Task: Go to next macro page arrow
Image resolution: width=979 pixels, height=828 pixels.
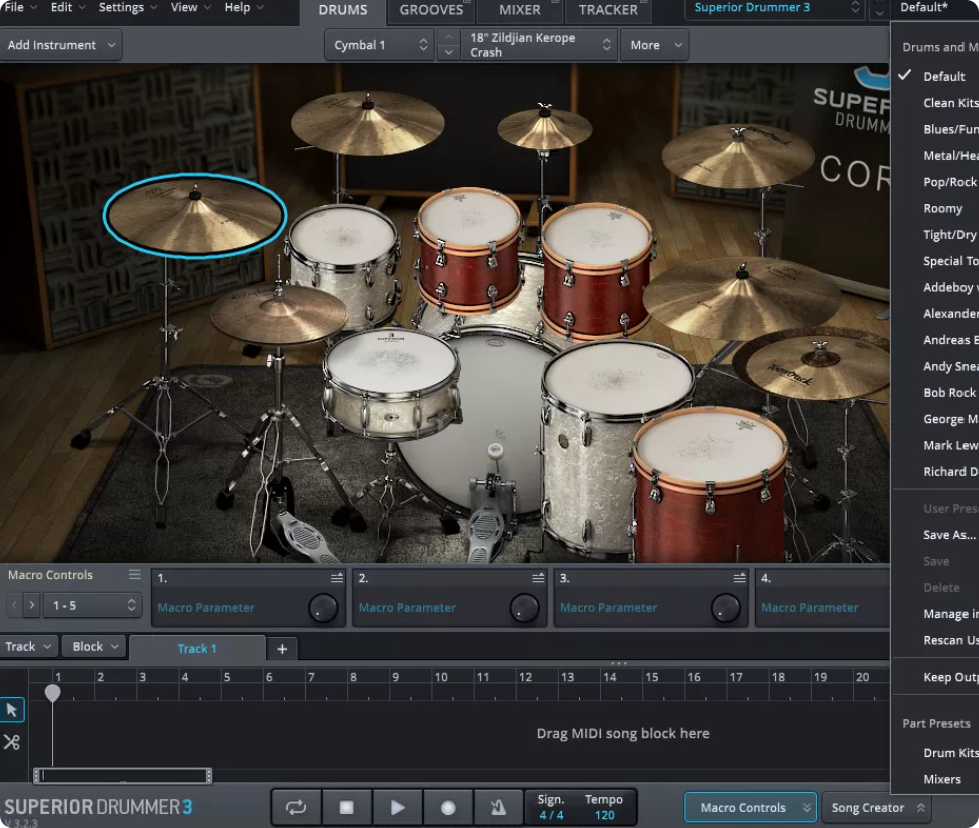Action: coord(32,605)
